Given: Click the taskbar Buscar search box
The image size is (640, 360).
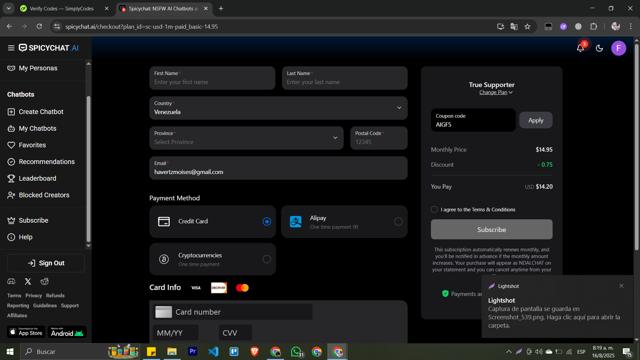Looking at the screenshot, I should pyautogui.click(x=61, y=351).
